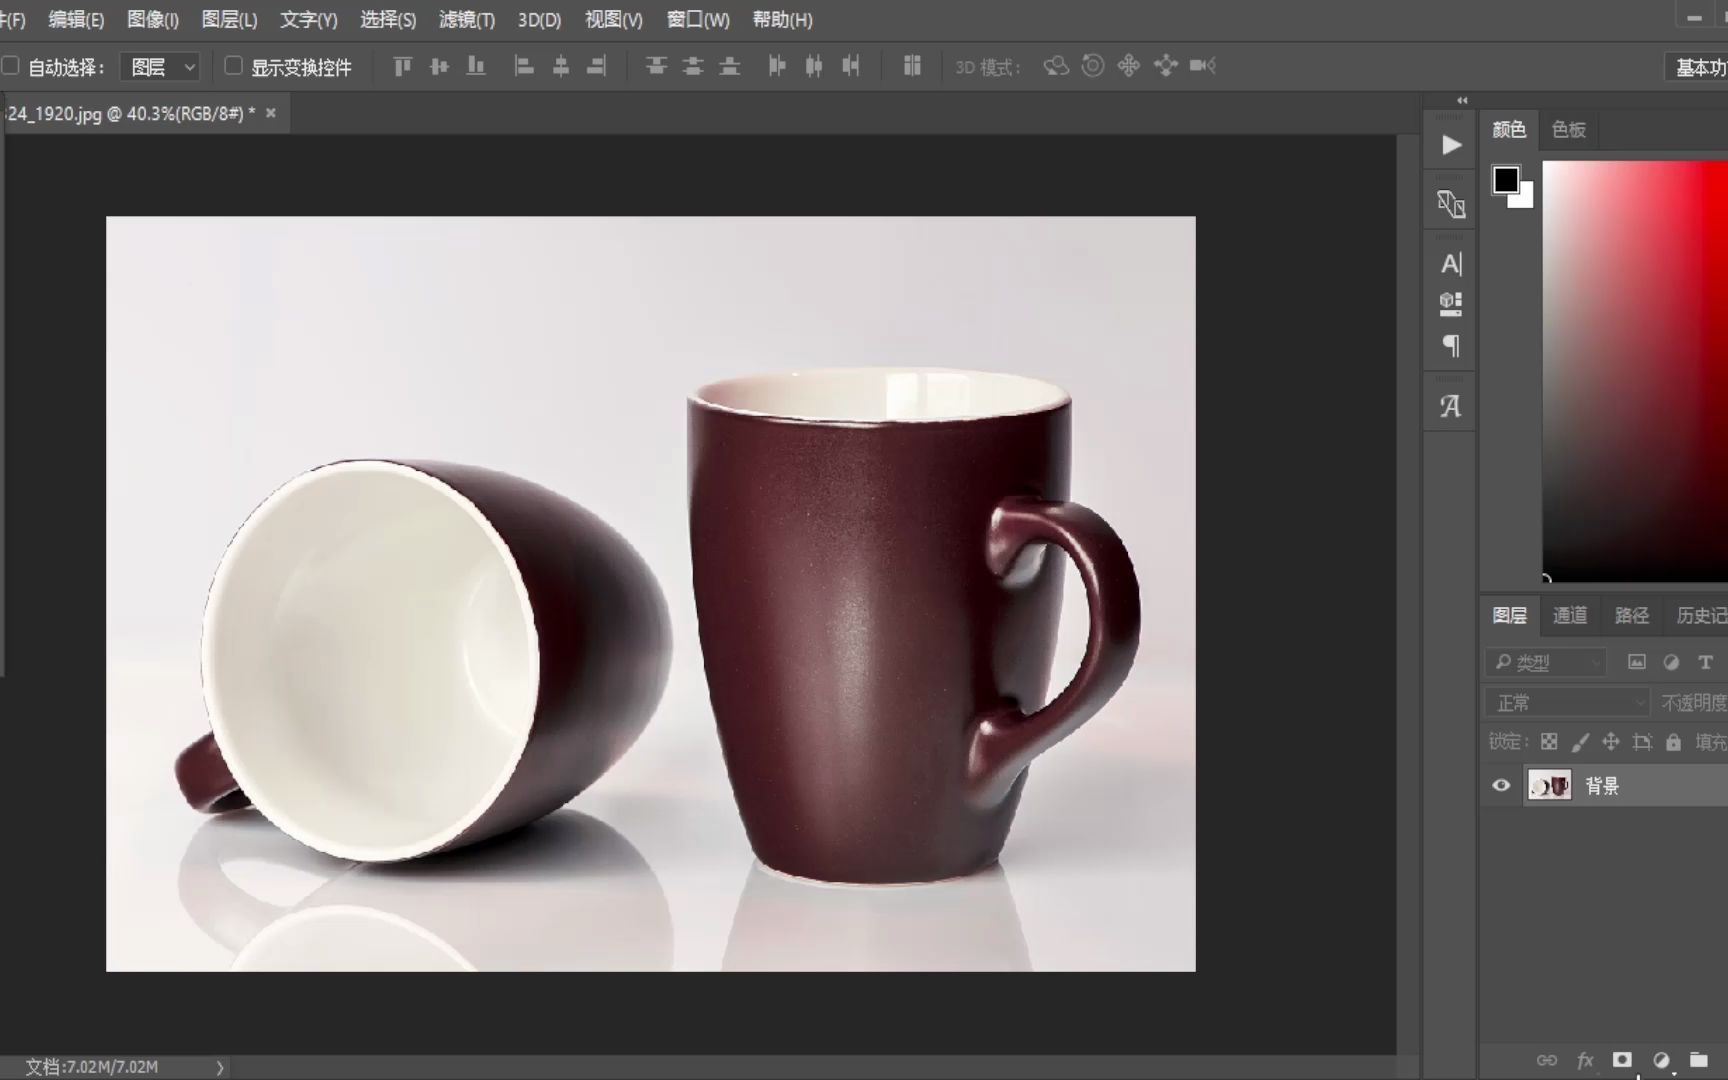The width and height of the screenshot is (1728, 1080).
Task: Click the auto-align layers icon
Action: 912,66
